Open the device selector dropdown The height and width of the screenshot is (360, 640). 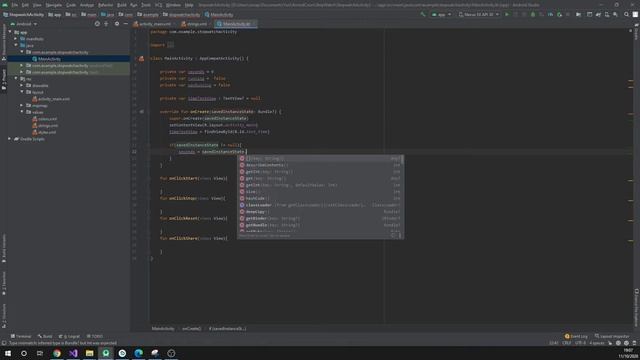[478, 14]
